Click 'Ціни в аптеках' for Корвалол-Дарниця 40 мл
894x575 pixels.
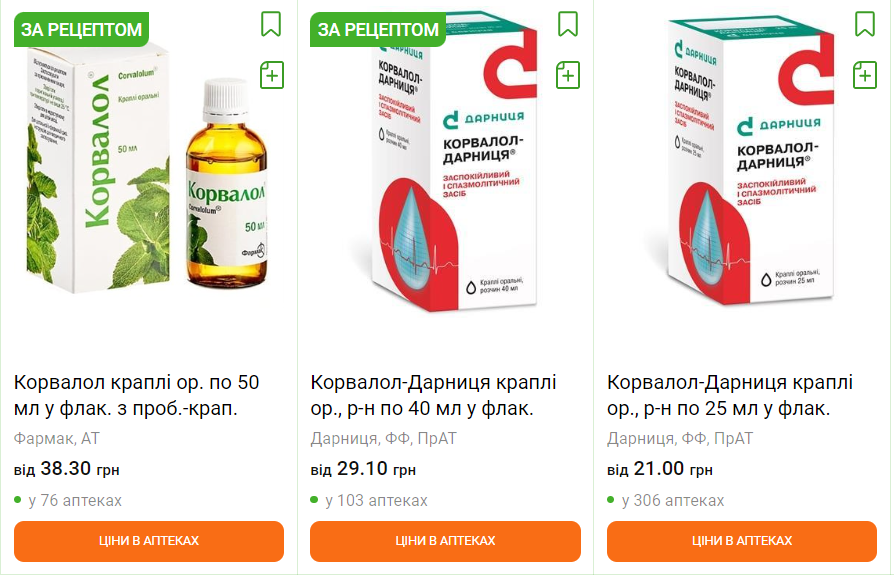click(445, 541)
